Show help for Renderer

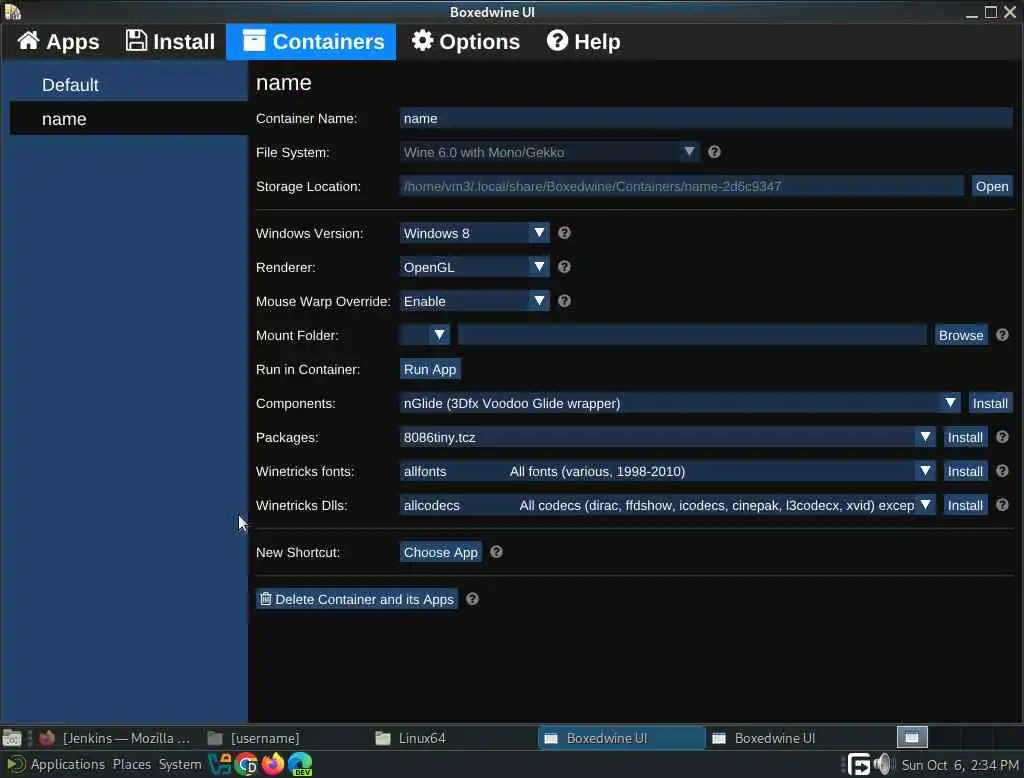(564, 267)
